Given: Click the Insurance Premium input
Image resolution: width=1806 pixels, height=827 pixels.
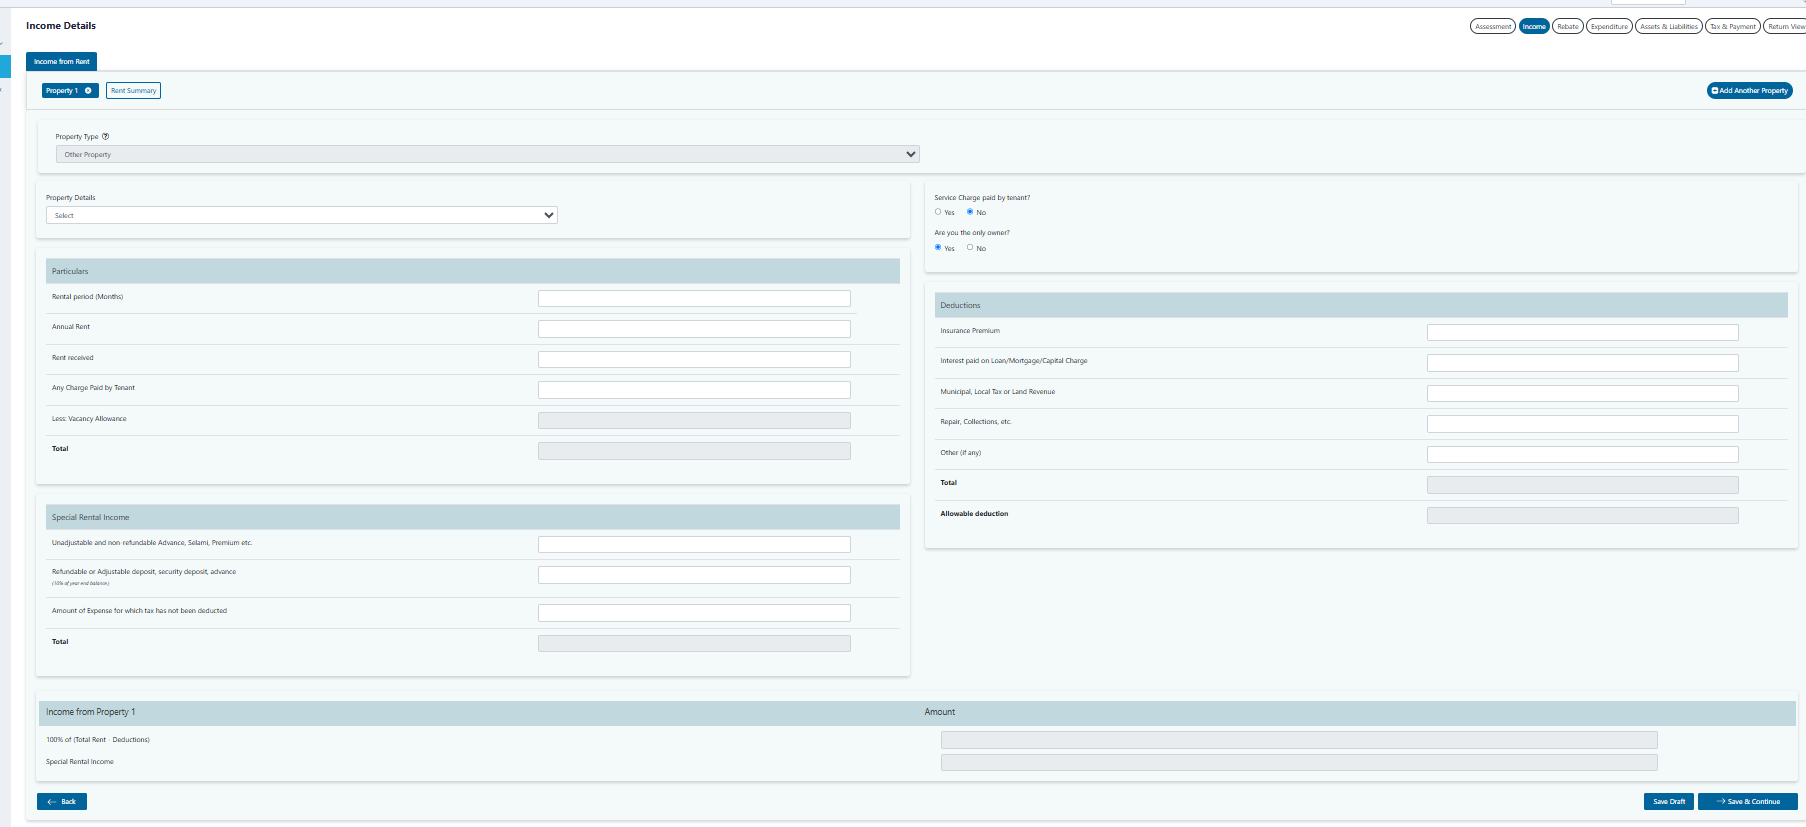Looking at the screenshot, I should [x=1582, y=332].
